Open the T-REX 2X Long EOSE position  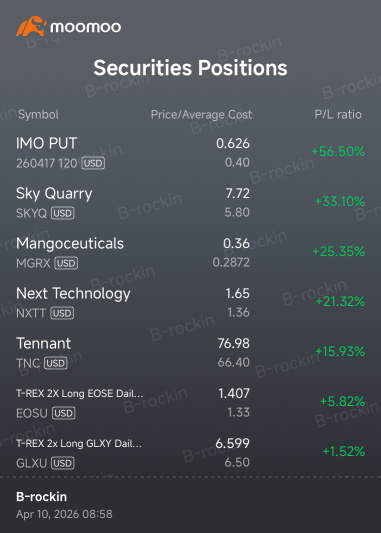(x=190, y=402)
